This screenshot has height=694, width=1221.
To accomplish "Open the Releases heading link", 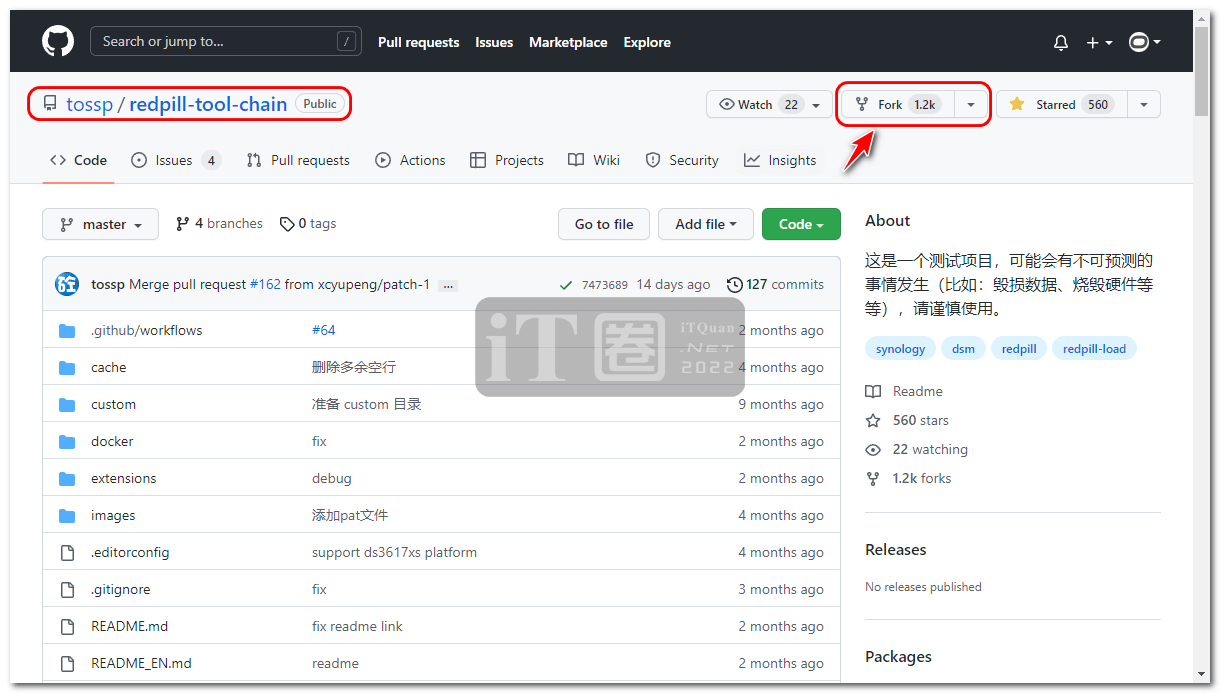I will pos(896,549).
